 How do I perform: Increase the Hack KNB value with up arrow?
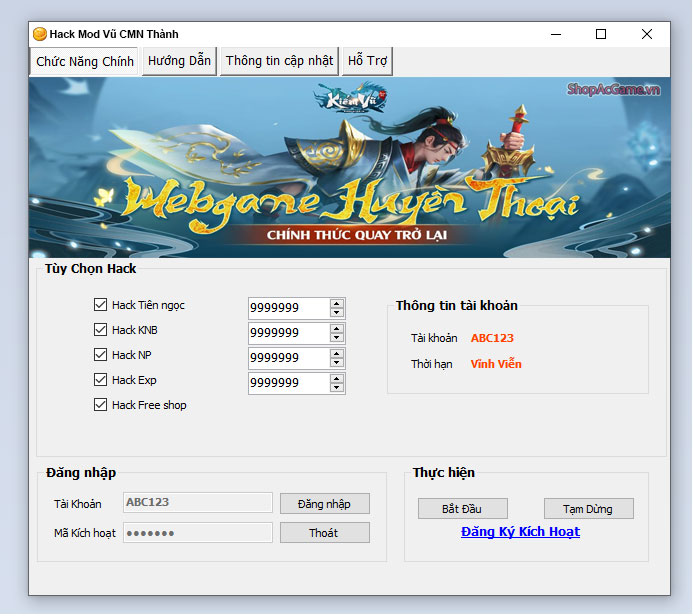(337, 329)
